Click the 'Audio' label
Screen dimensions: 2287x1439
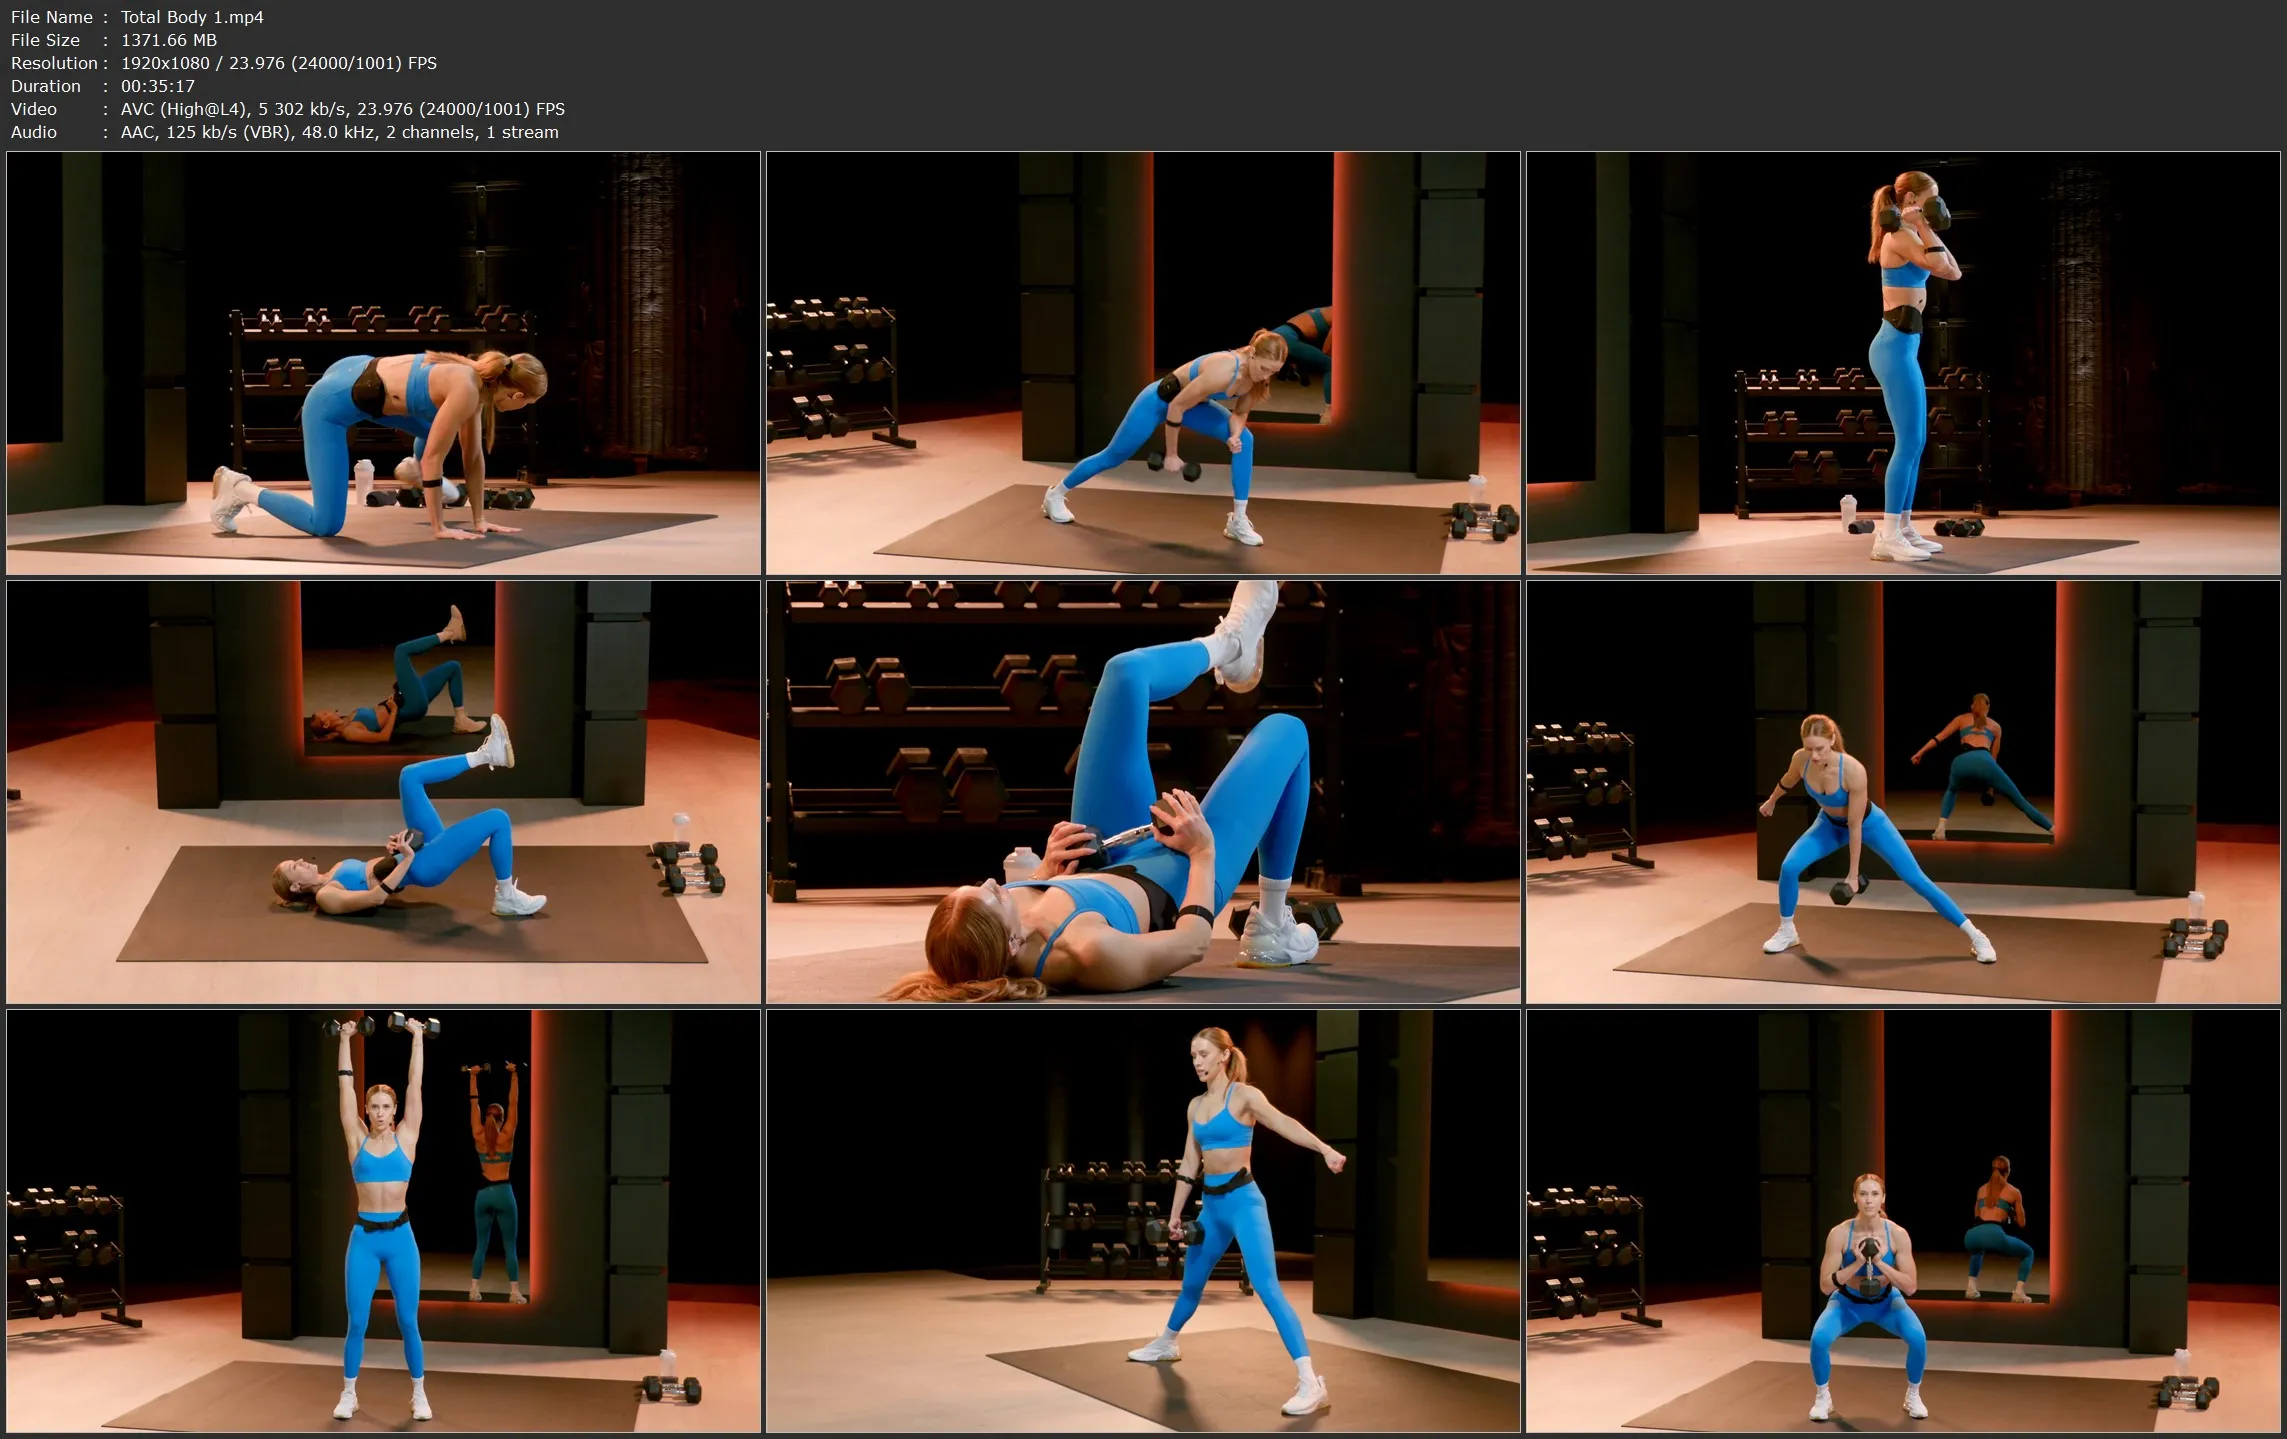point(33,132)
